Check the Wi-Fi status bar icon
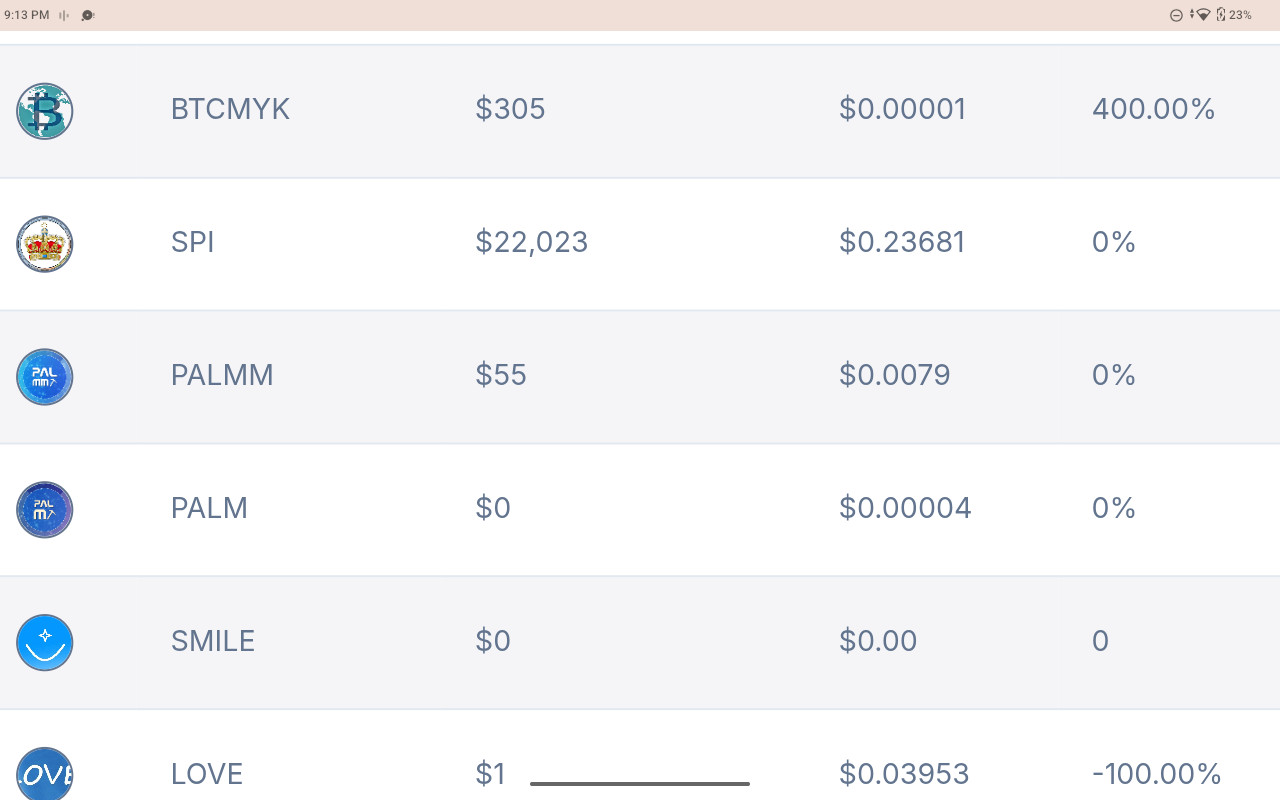Screen dimensions: 1280x800 pyautogui.click(x=1202, y=15)
